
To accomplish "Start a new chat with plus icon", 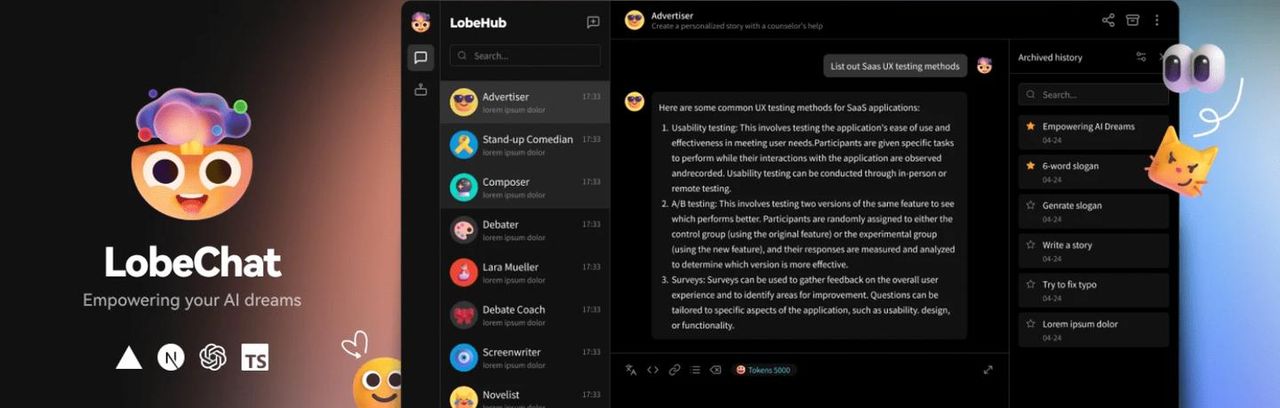I will coord(592,22).
